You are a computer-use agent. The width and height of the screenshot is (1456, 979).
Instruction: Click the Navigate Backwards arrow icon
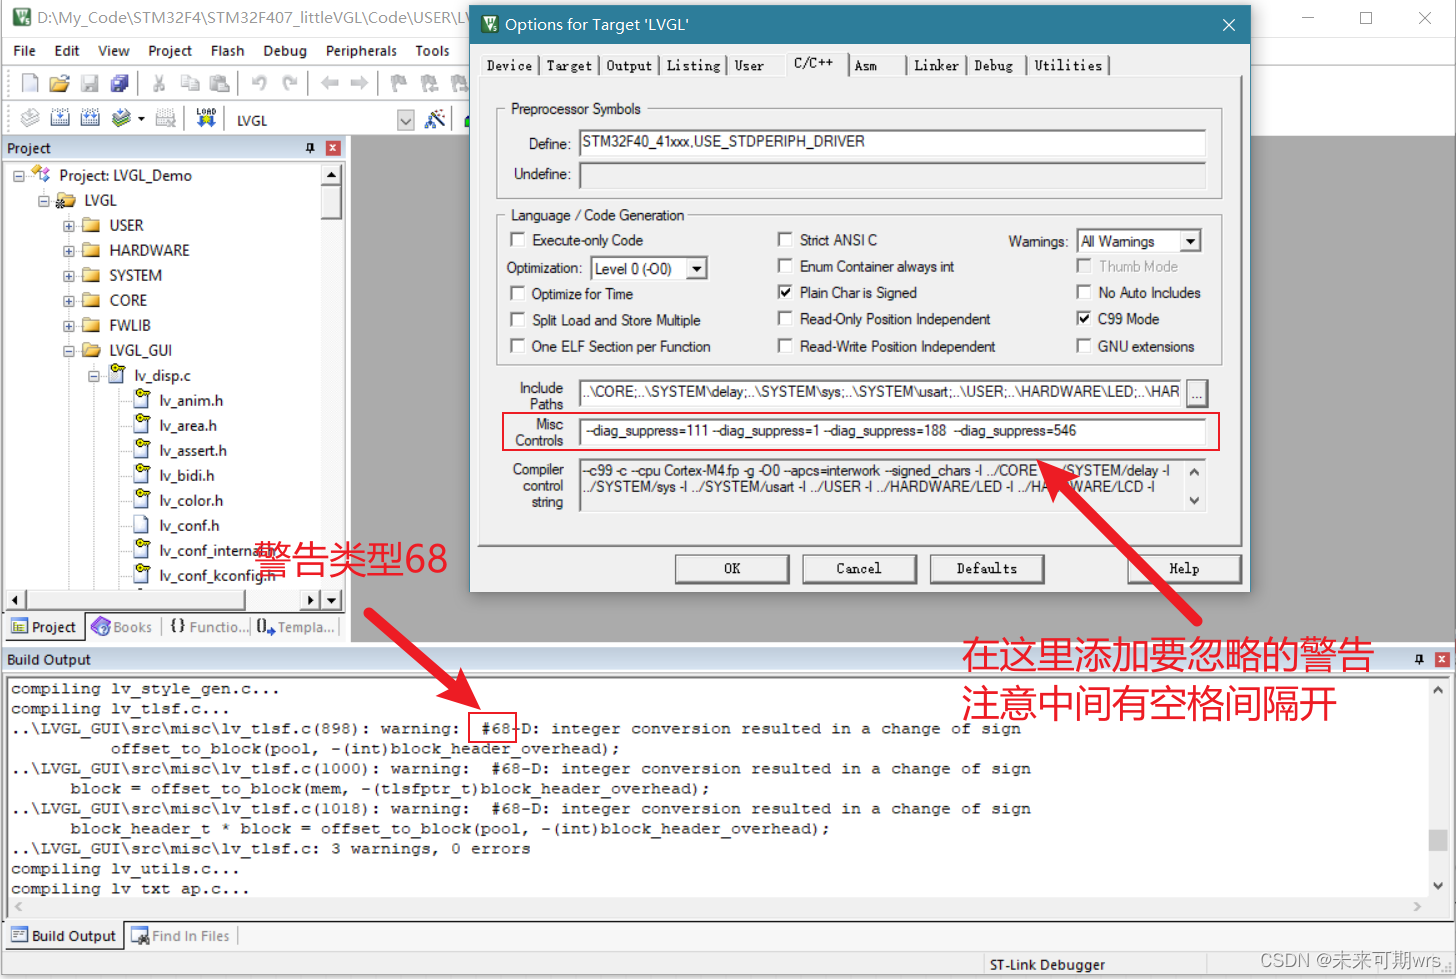click(x=329, y=83)
